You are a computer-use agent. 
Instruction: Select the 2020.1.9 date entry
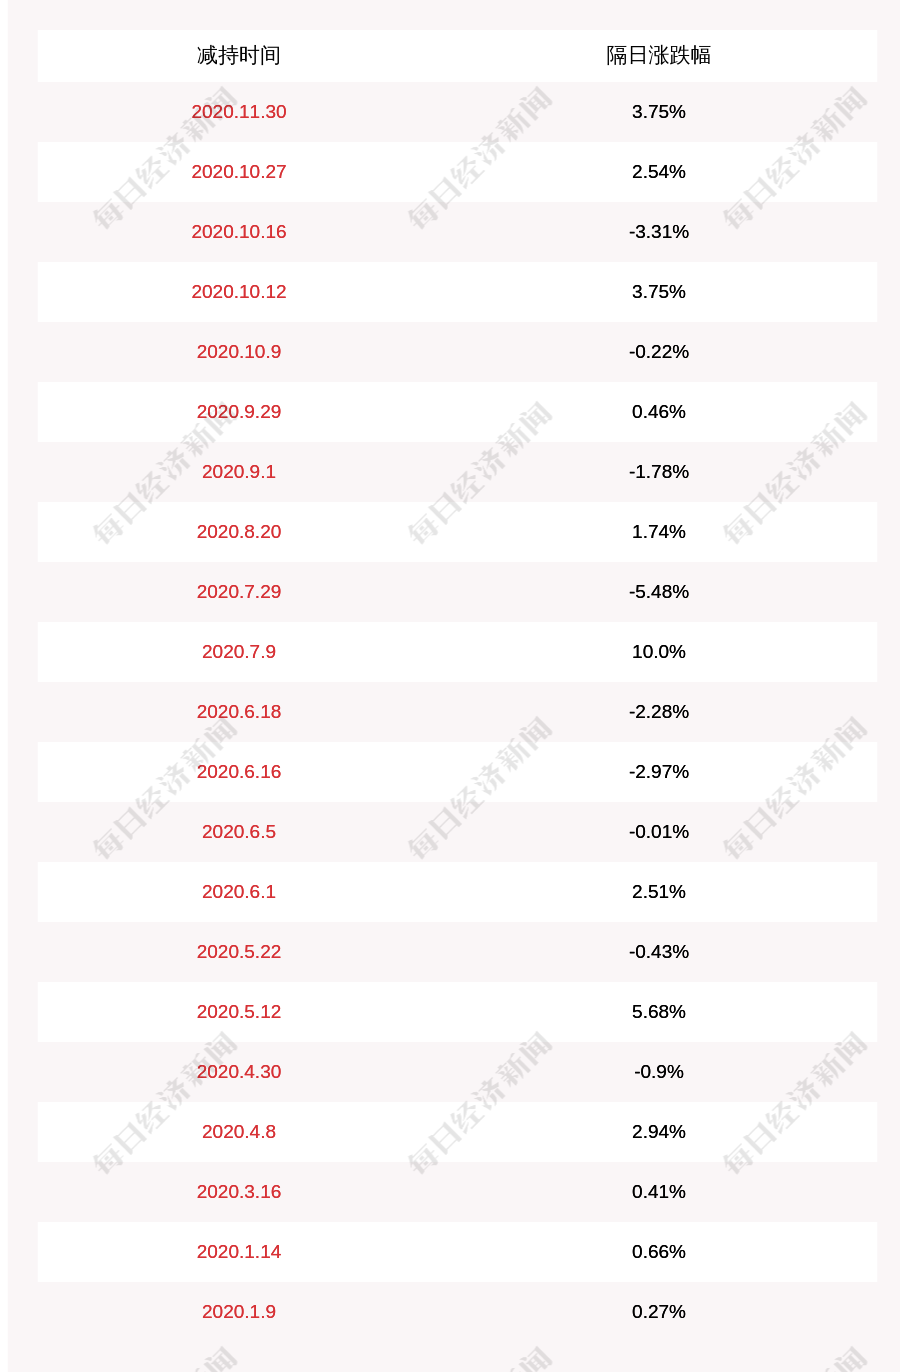tap(239, 1311)
